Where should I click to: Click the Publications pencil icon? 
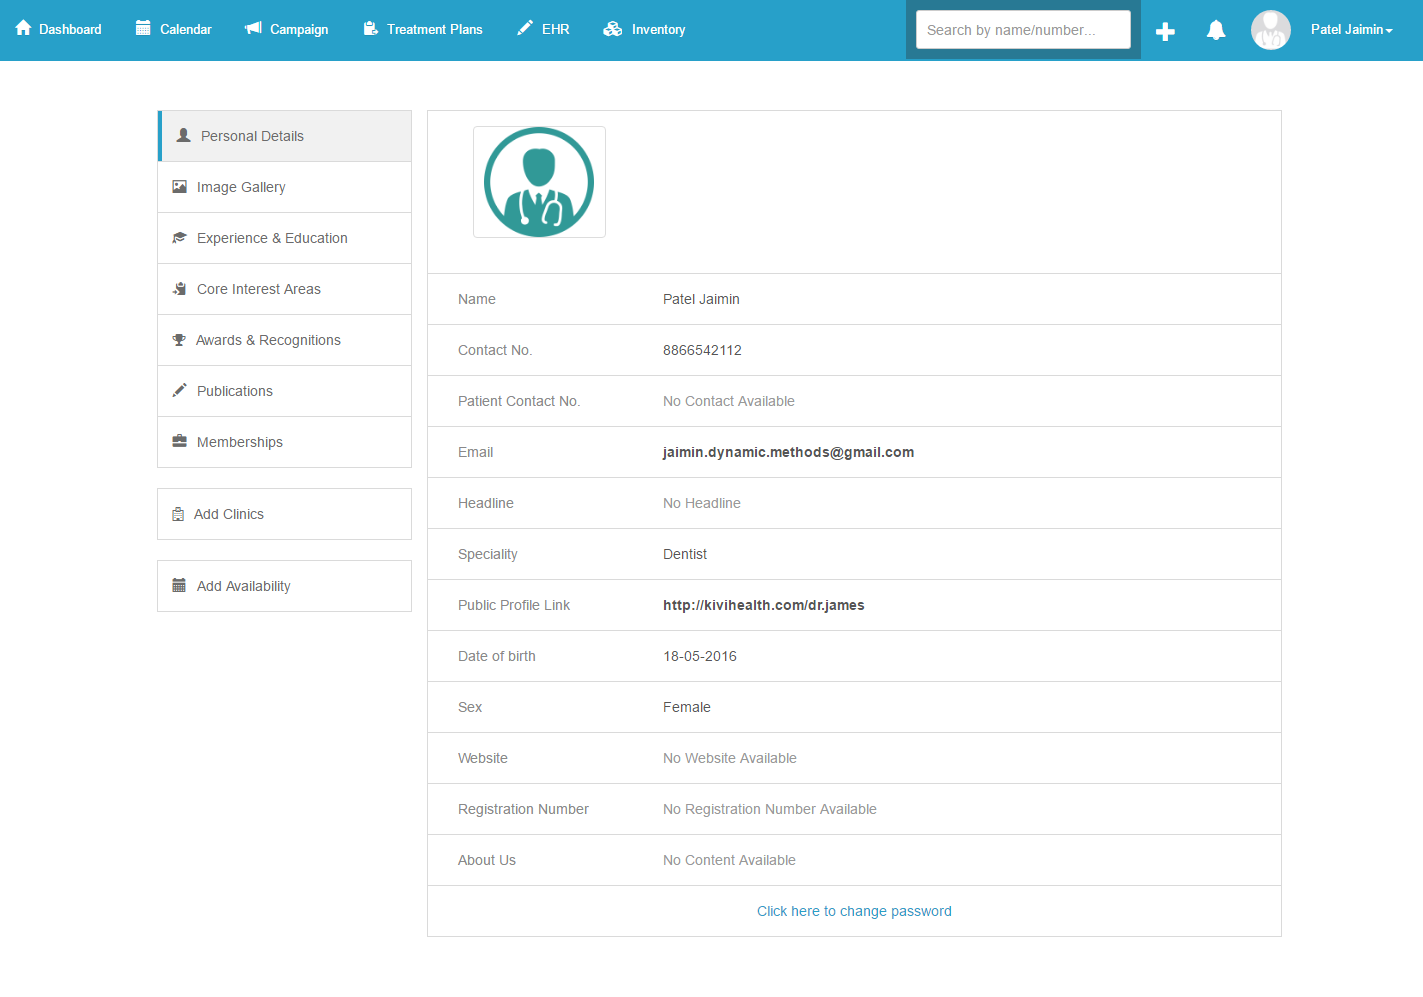[x=180, y=390]
